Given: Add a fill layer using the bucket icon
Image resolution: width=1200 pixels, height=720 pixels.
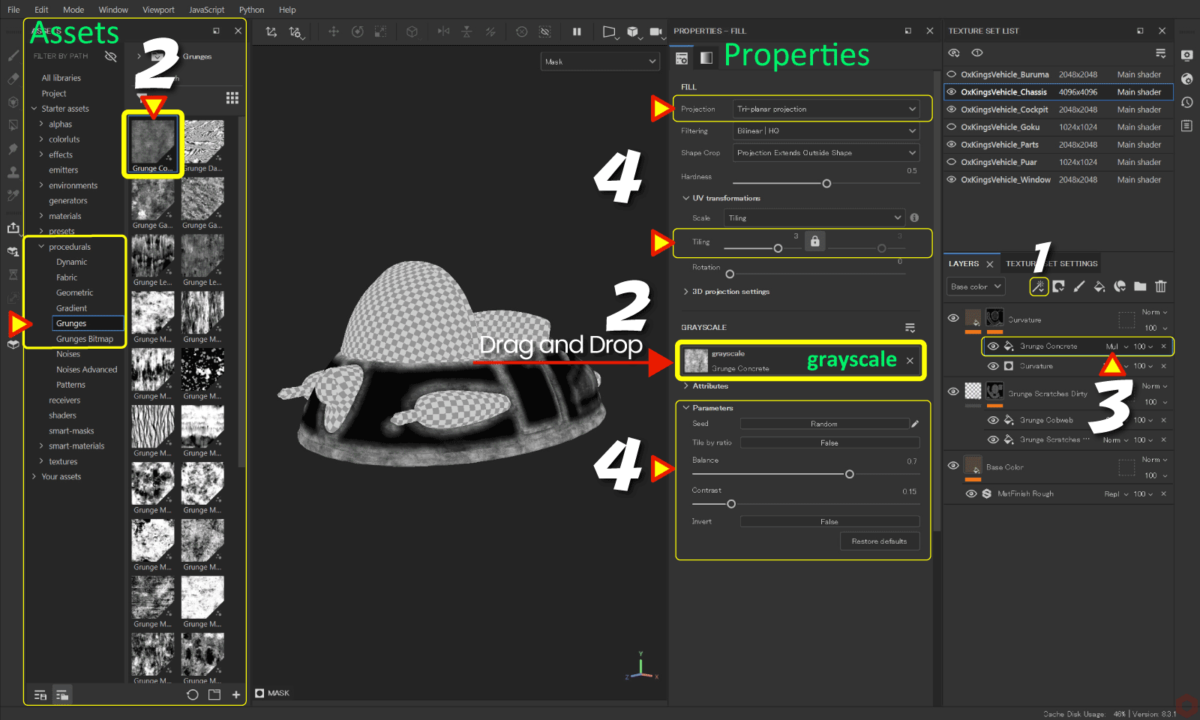Looking at the screenshot, I should [x=1099, y=286].
